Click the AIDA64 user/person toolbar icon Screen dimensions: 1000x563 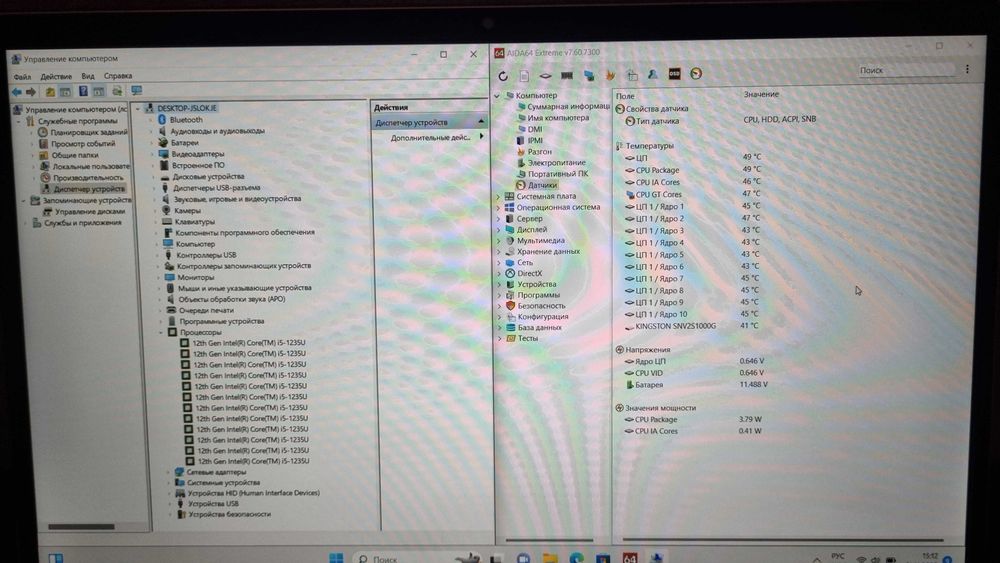coord(653,75)
